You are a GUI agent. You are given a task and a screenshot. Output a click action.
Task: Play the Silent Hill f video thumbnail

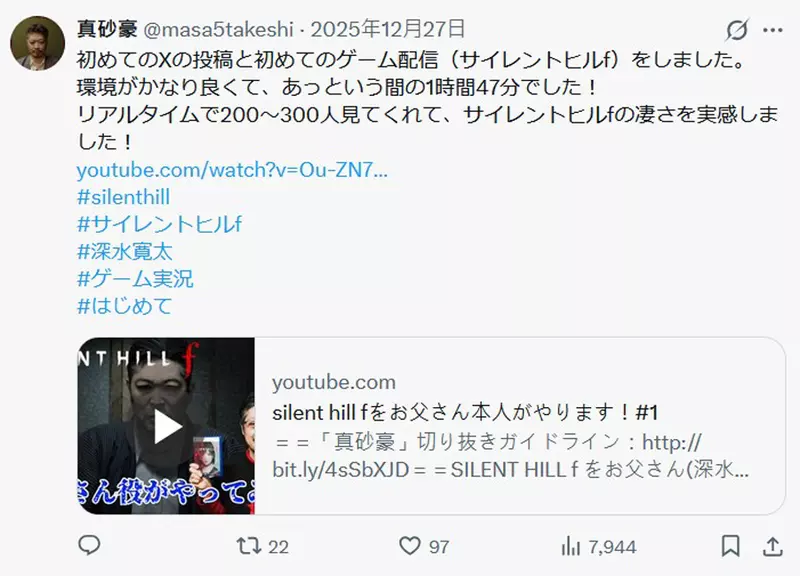166,426
